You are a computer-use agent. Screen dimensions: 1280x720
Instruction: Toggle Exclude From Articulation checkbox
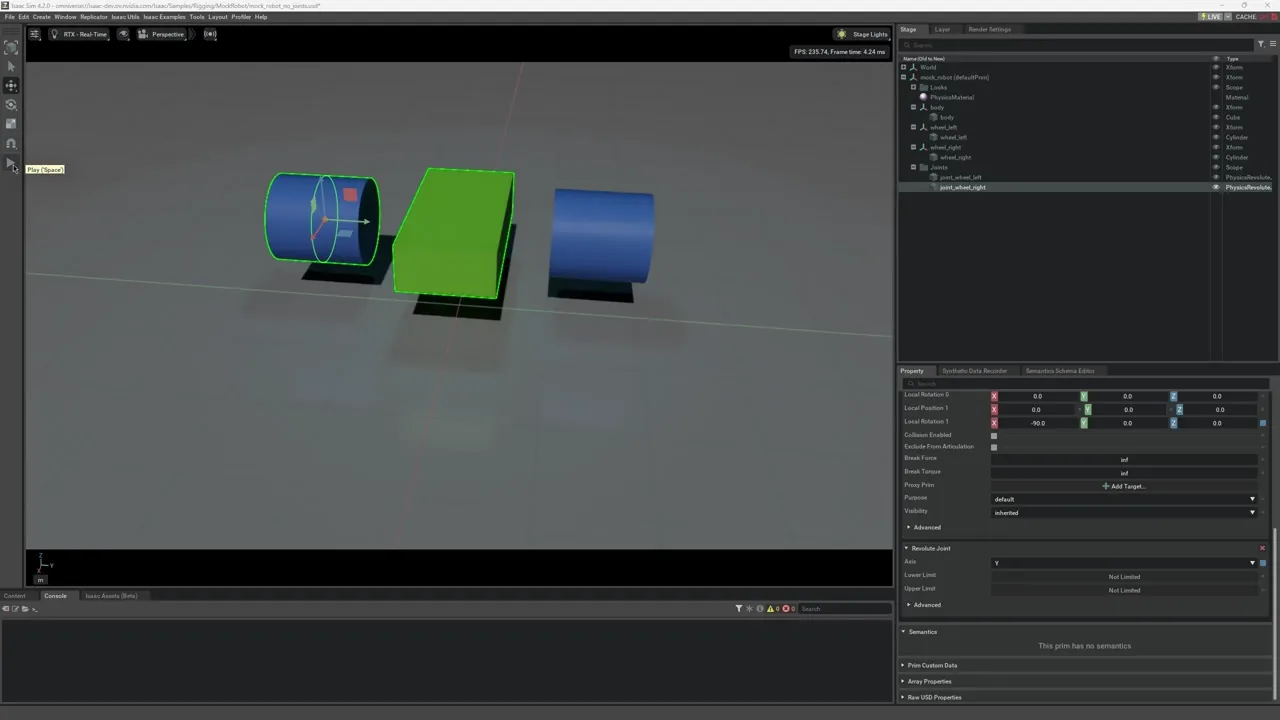coord(994,447)
